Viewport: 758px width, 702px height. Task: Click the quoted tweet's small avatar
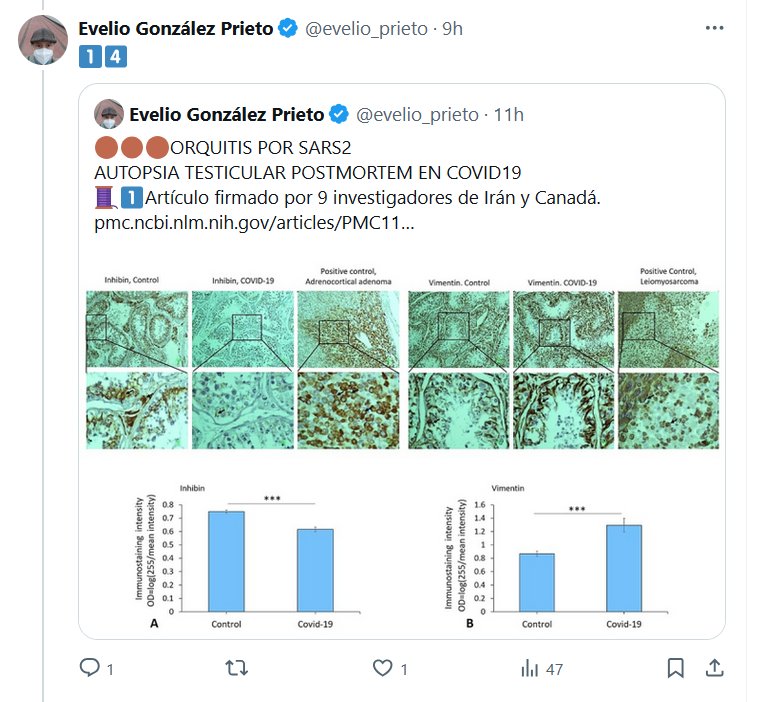109,114
